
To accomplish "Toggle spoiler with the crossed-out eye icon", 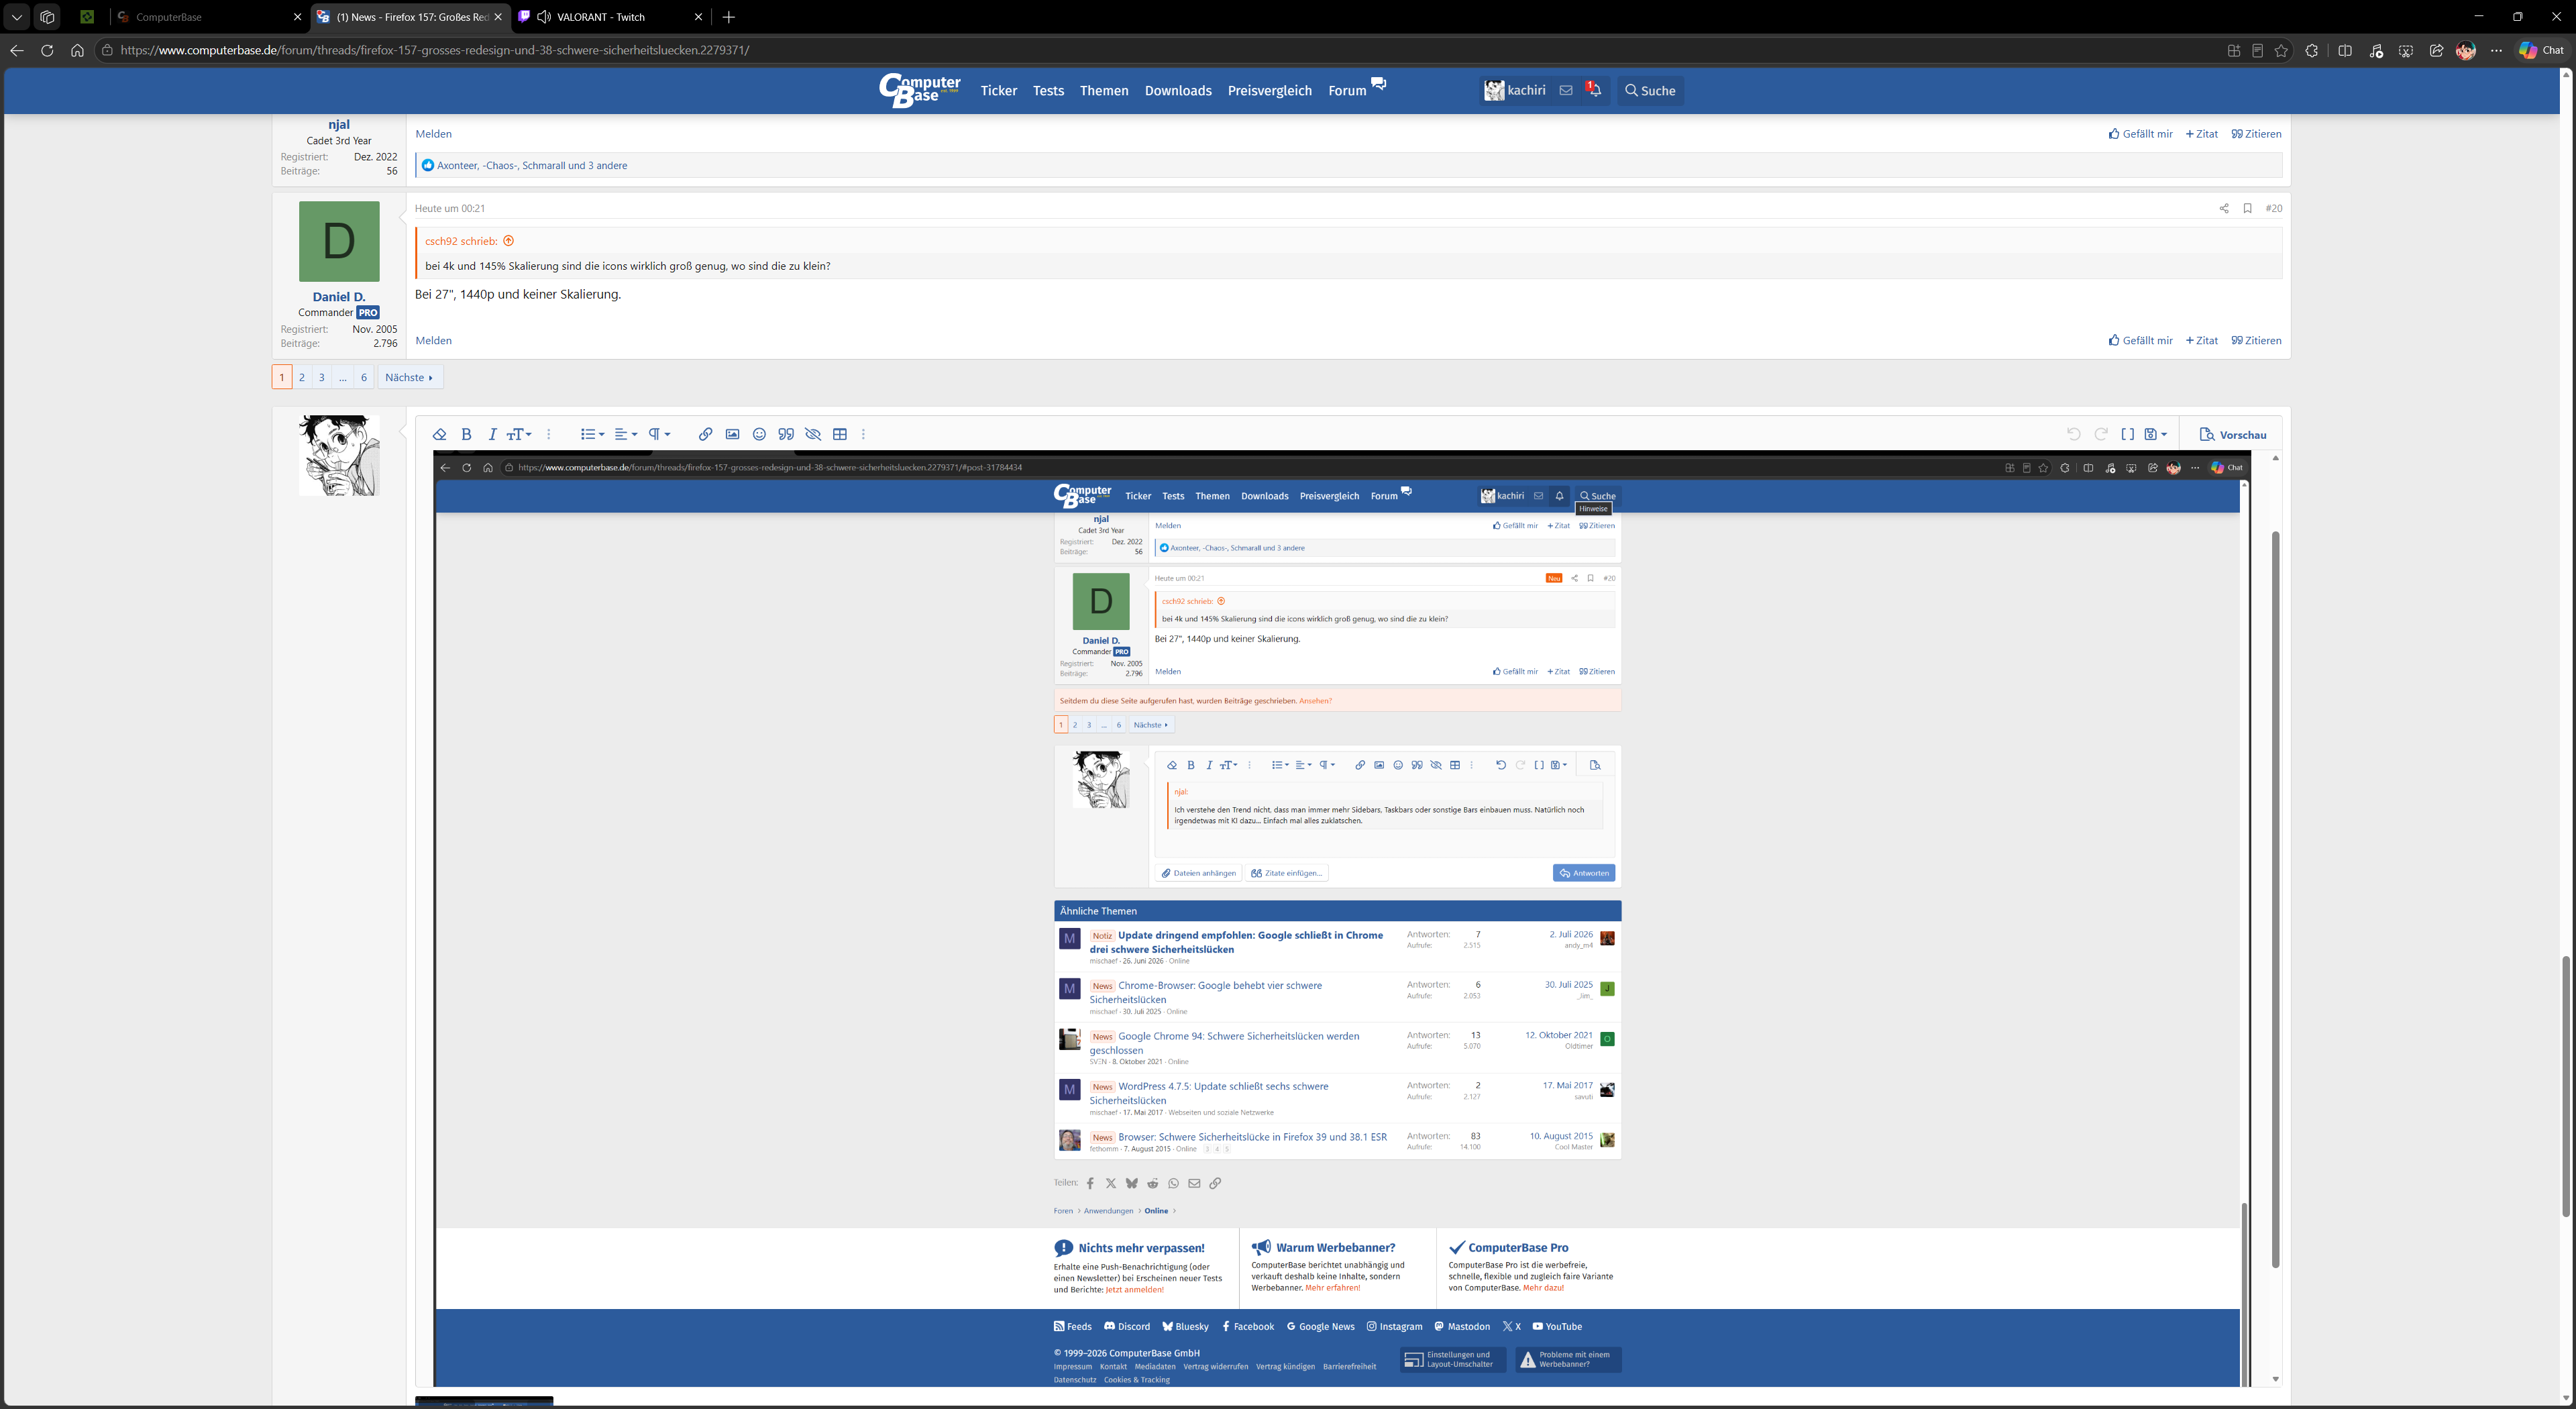I will tap(813, 434).
